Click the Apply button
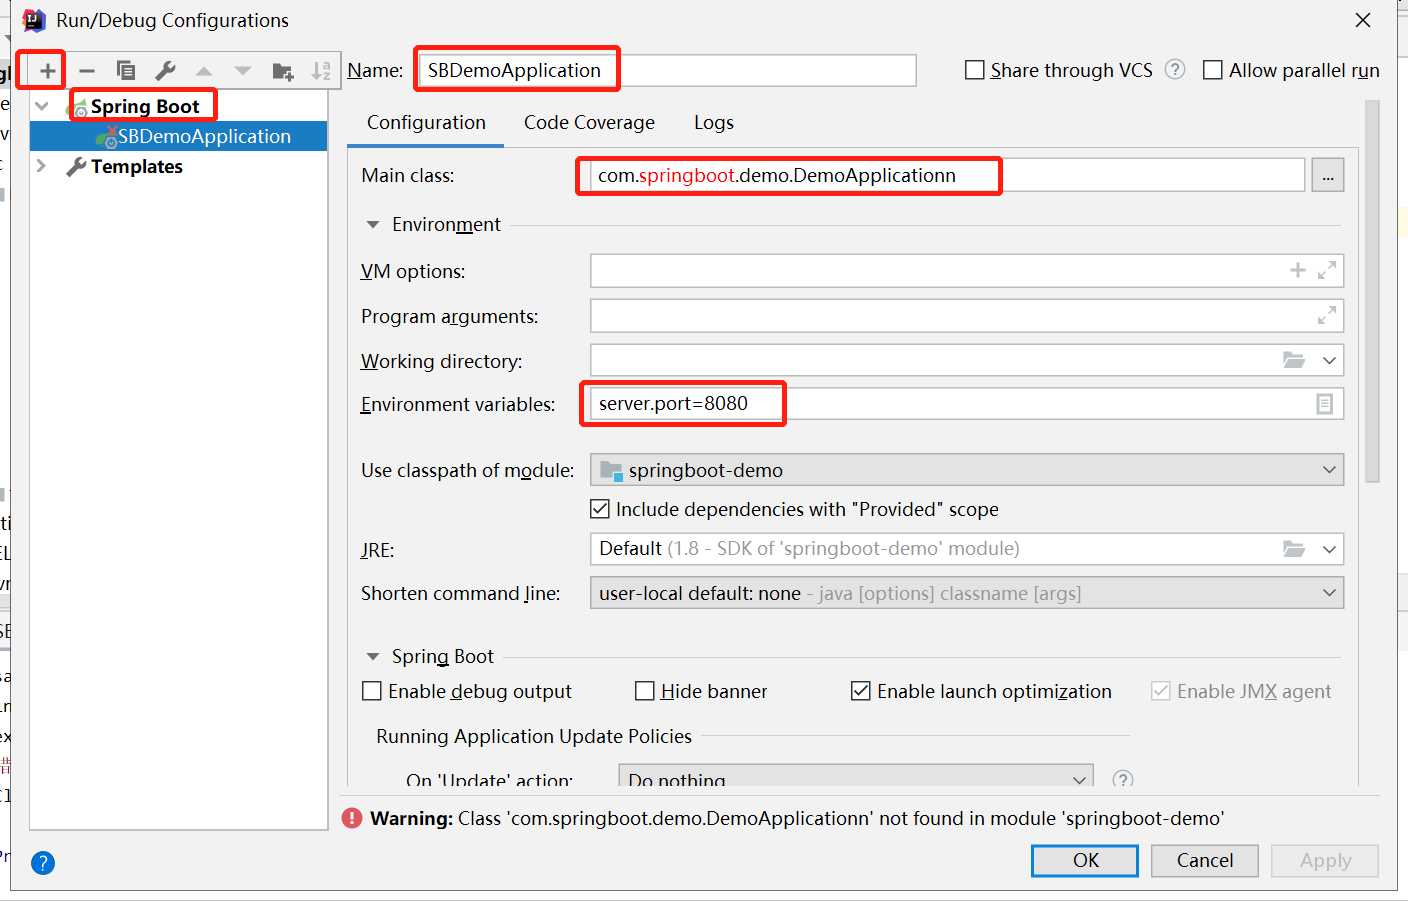 tap(1325, 860)
